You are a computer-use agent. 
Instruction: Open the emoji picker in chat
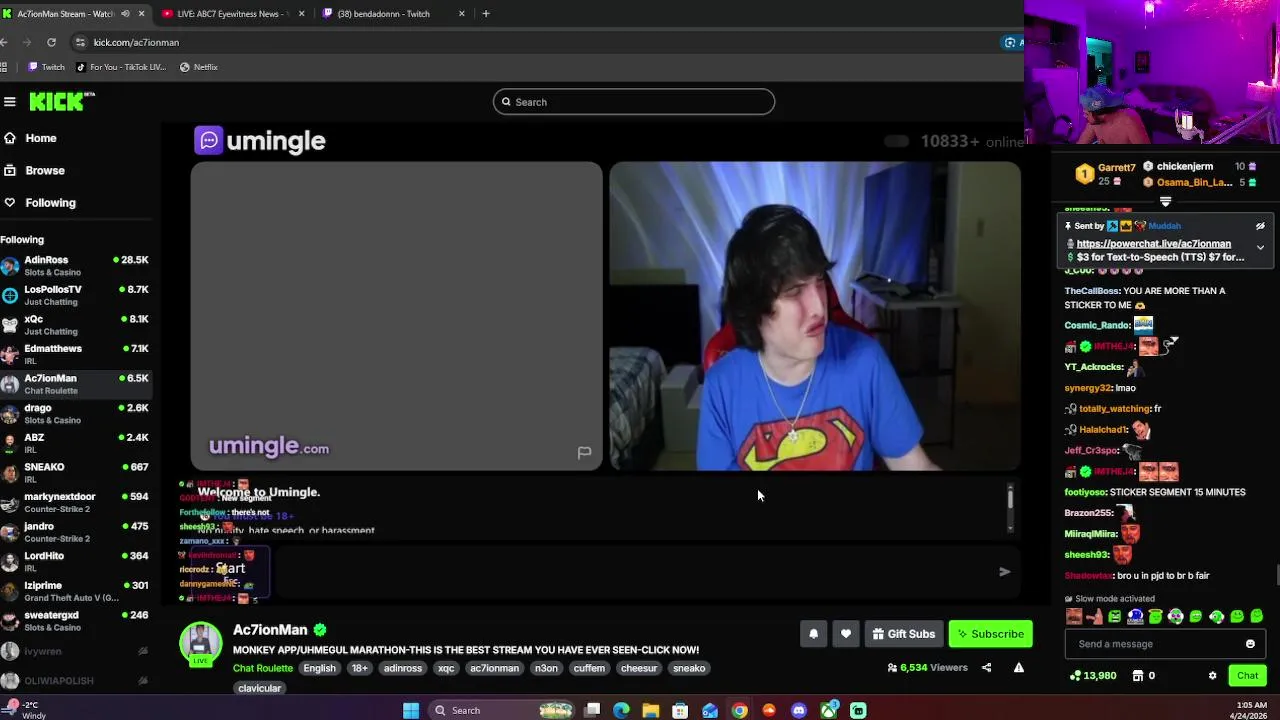click(1250, 644)
